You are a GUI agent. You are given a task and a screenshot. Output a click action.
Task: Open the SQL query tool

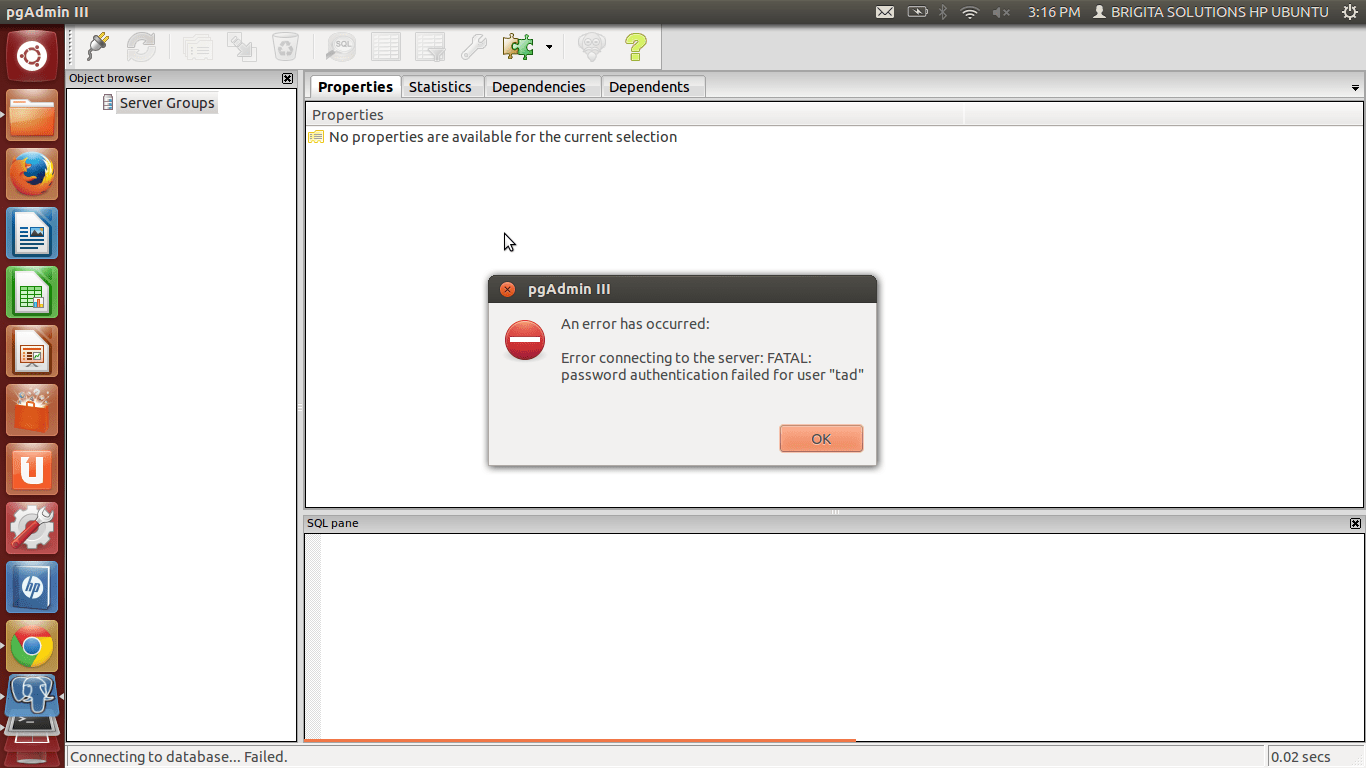(x=340, y=47)
